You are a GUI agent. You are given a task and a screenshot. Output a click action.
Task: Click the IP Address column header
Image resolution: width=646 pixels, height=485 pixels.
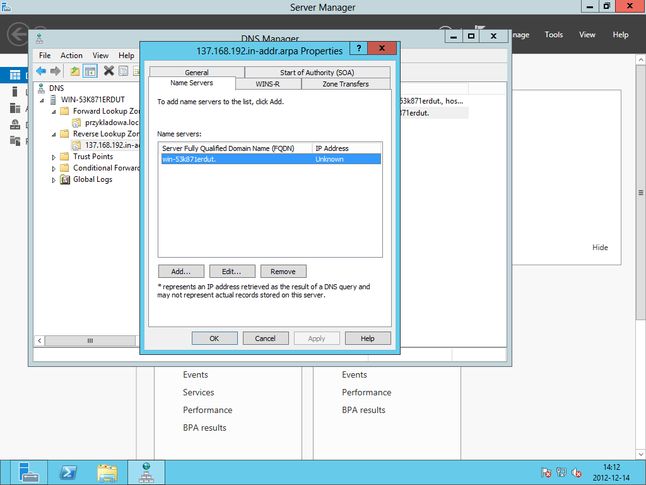pos(347,148)
